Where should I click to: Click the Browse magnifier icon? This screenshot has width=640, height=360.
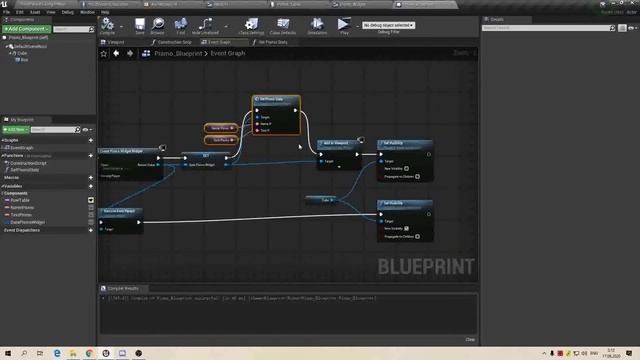tap(158, 24)
